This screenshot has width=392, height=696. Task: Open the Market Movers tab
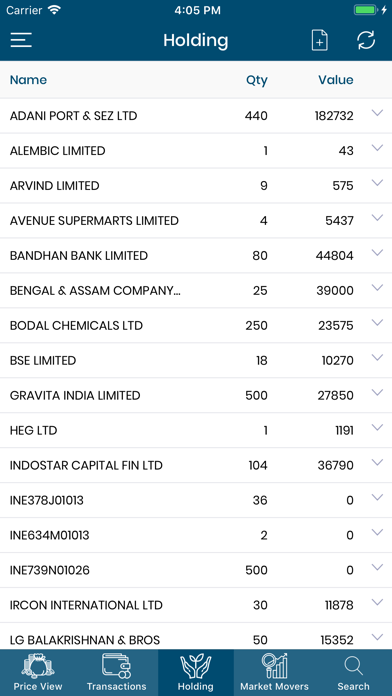click(274, 672)
